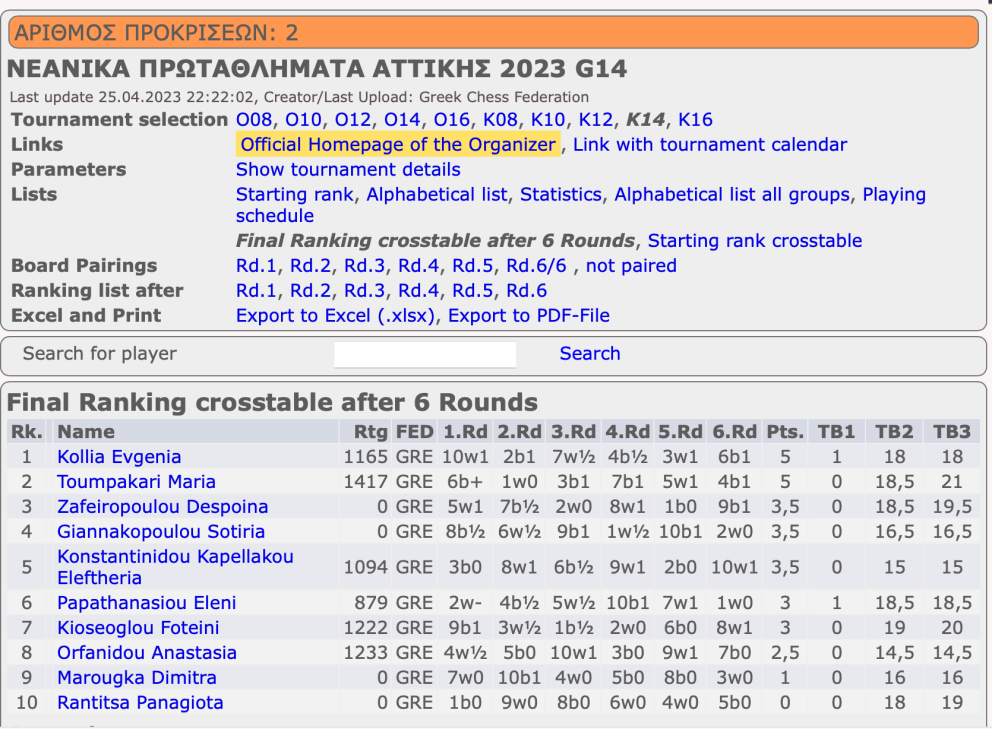Open player Toumpakari Maria
Viewport: 992px width, 729px height.
point(136,482)
